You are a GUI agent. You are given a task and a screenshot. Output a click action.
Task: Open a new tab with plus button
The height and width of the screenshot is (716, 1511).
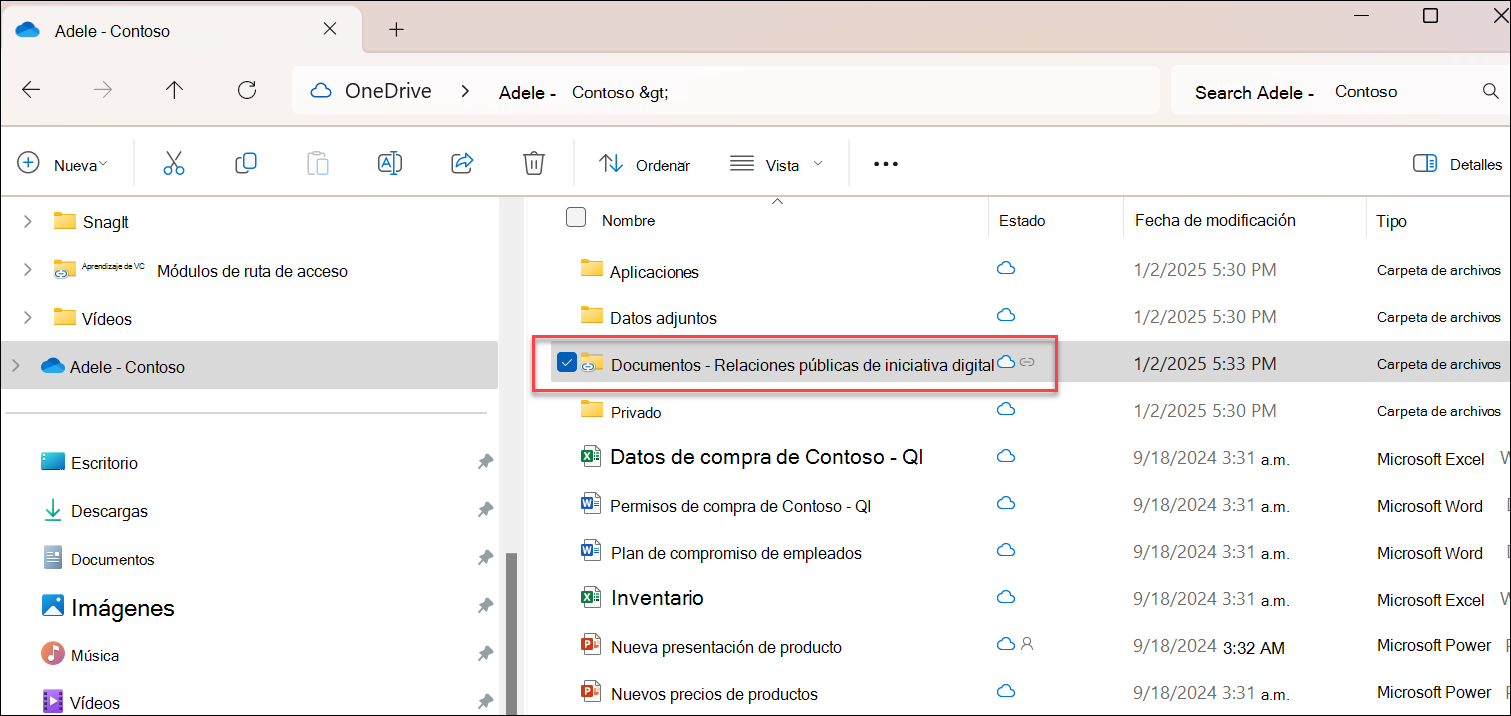click(396, 30)
